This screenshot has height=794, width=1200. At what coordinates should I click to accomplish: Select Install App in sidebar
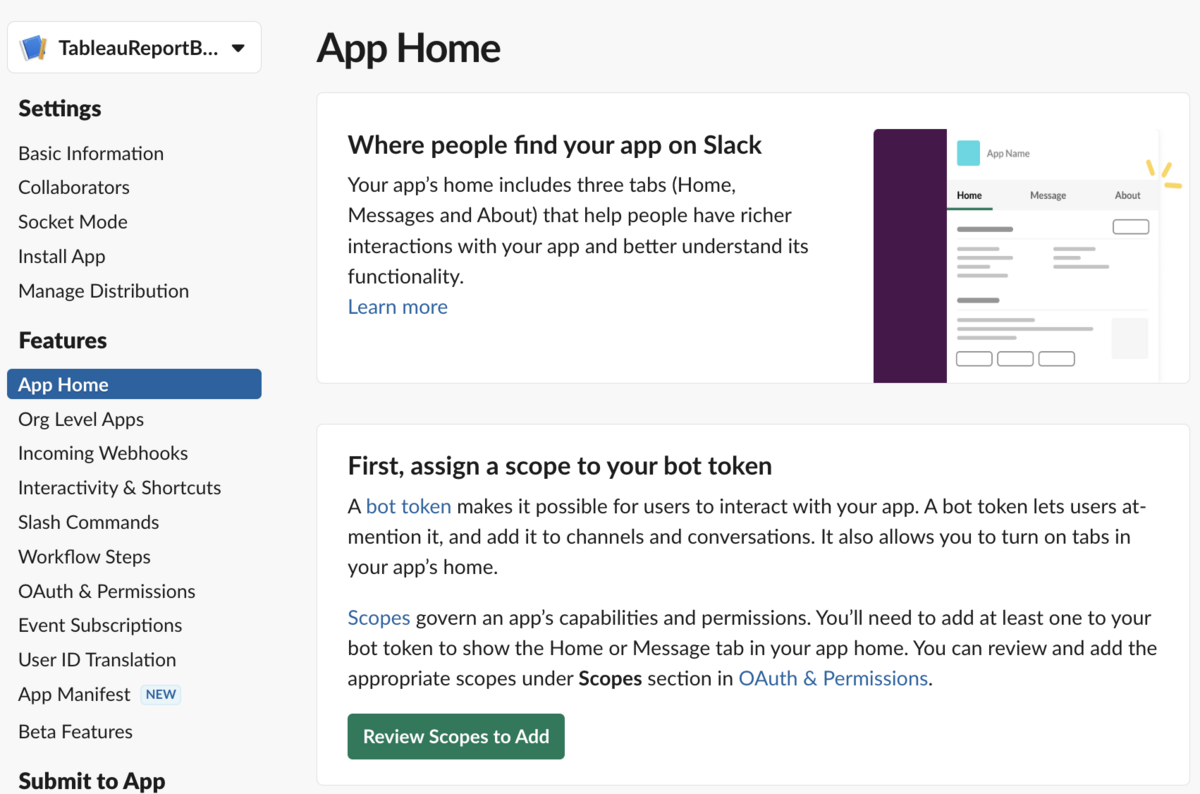(x=62, y=256)
